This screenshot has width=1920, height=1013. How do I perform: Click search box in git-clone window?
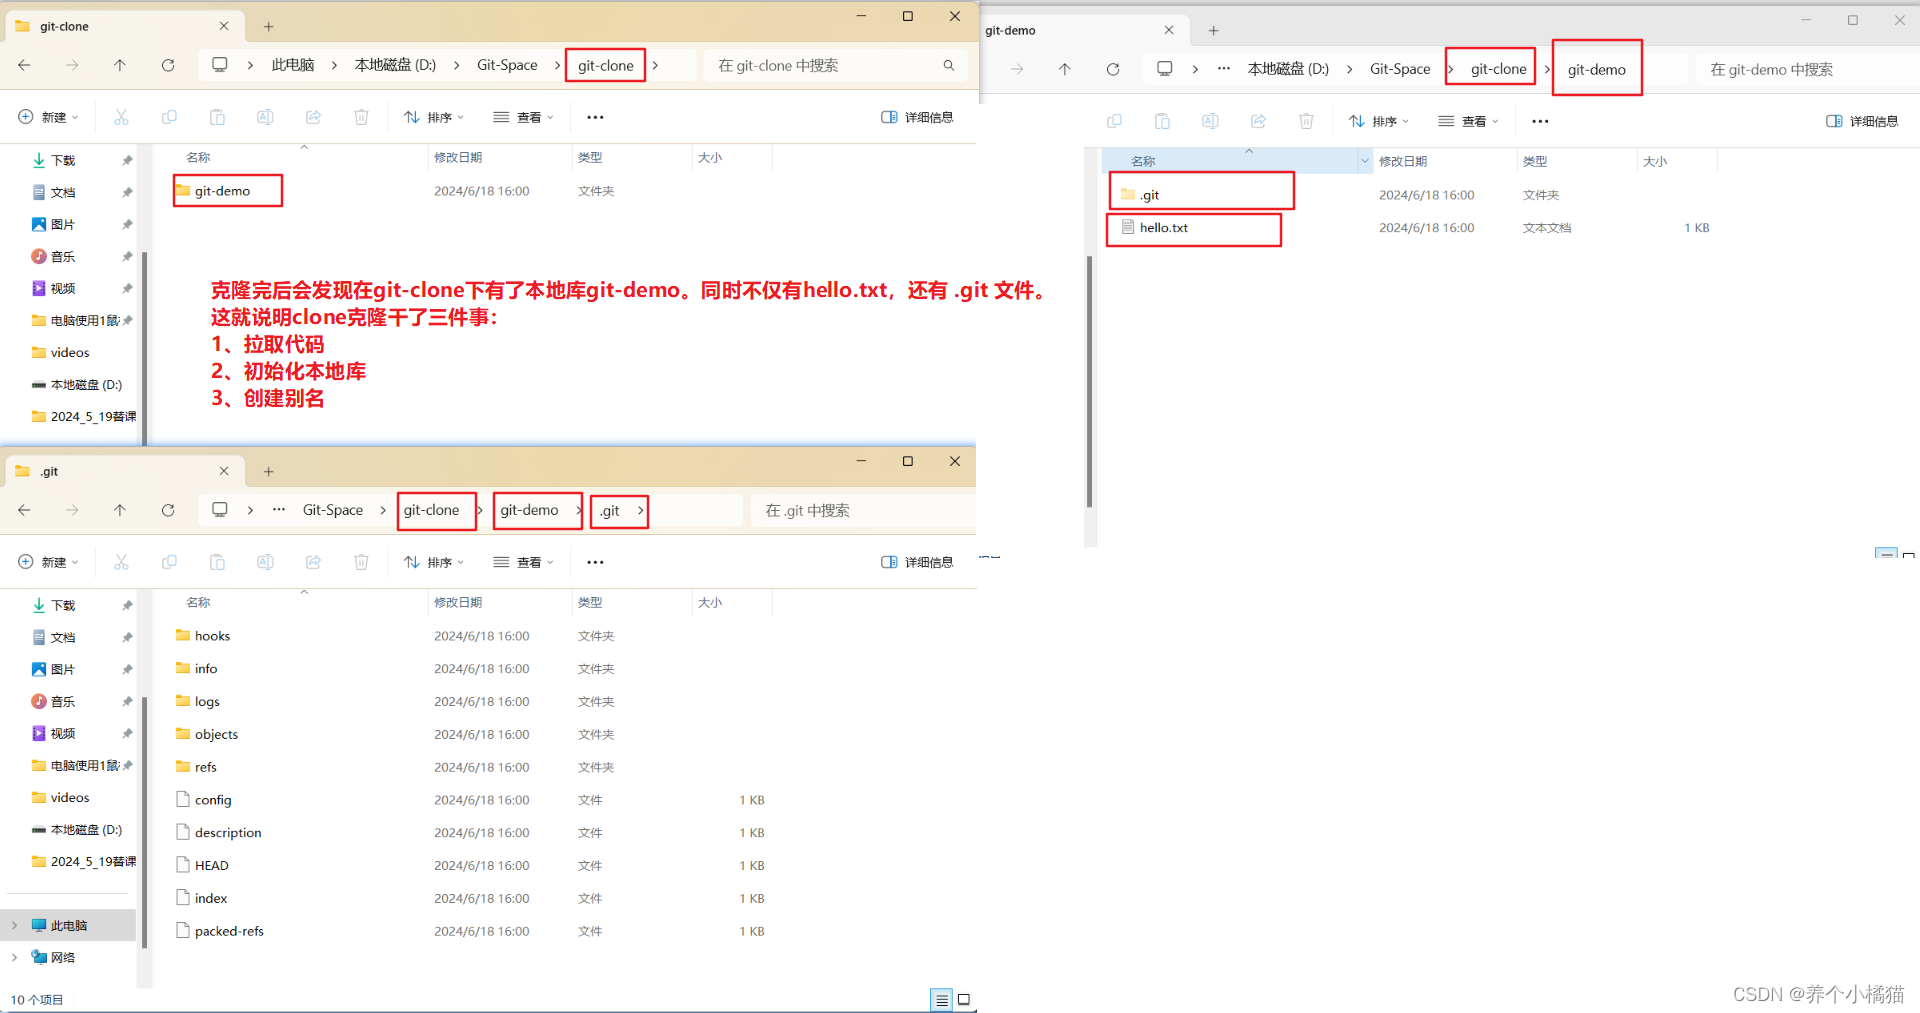click(835, 65)
